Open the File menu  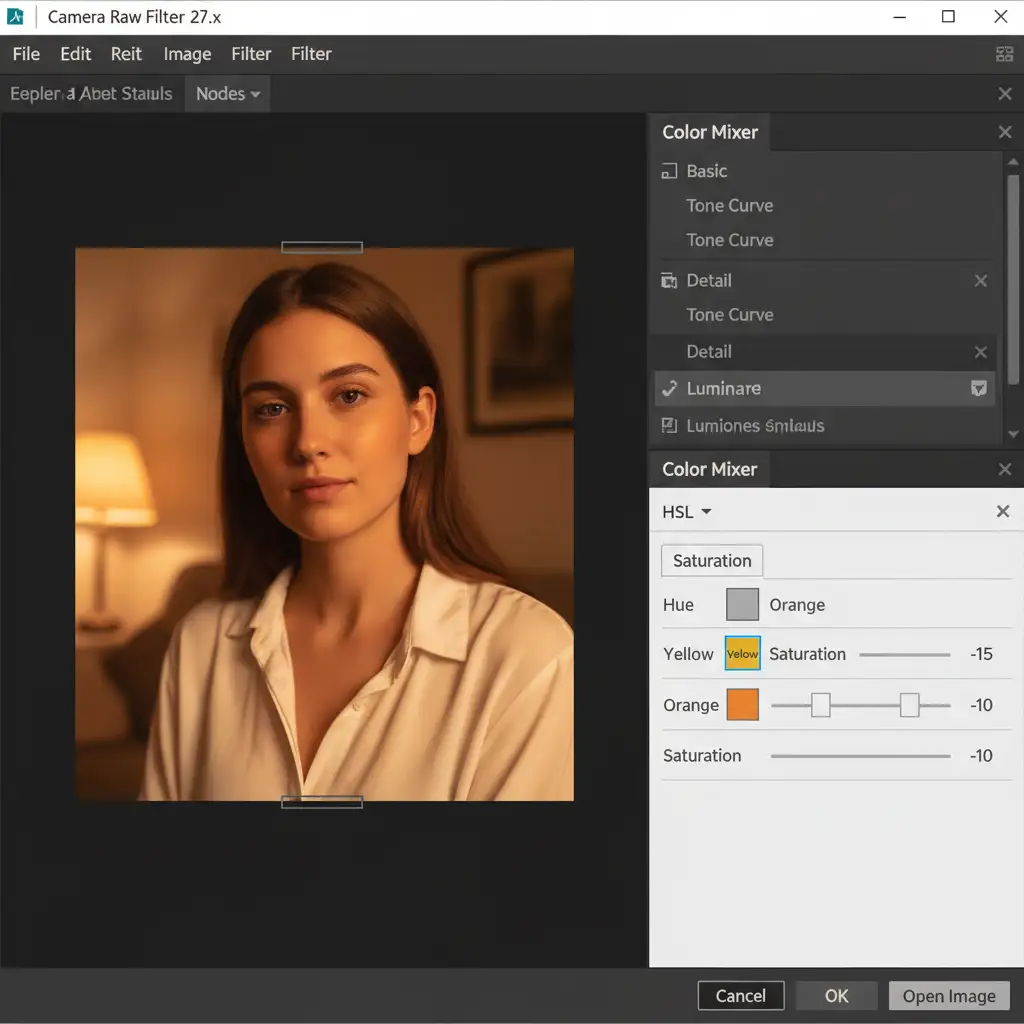26,54
